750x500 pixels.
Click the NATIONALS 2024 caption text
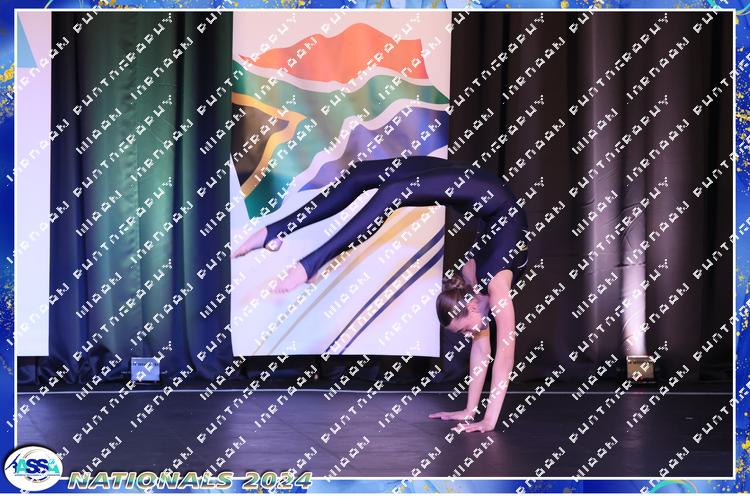(x=190, y=480)
